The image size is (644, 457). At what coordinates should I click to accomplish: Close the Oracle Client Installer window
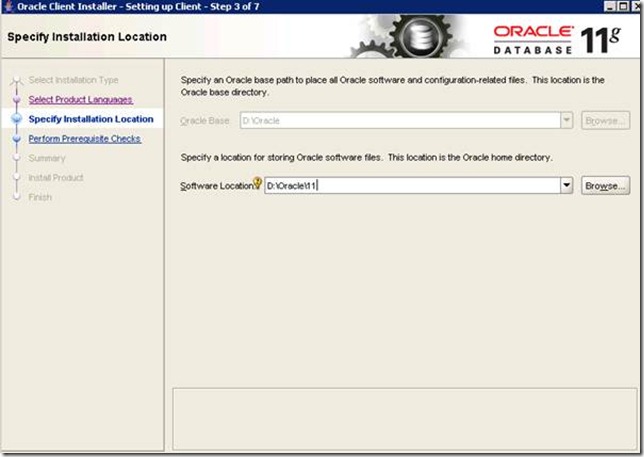pos(634,7)
